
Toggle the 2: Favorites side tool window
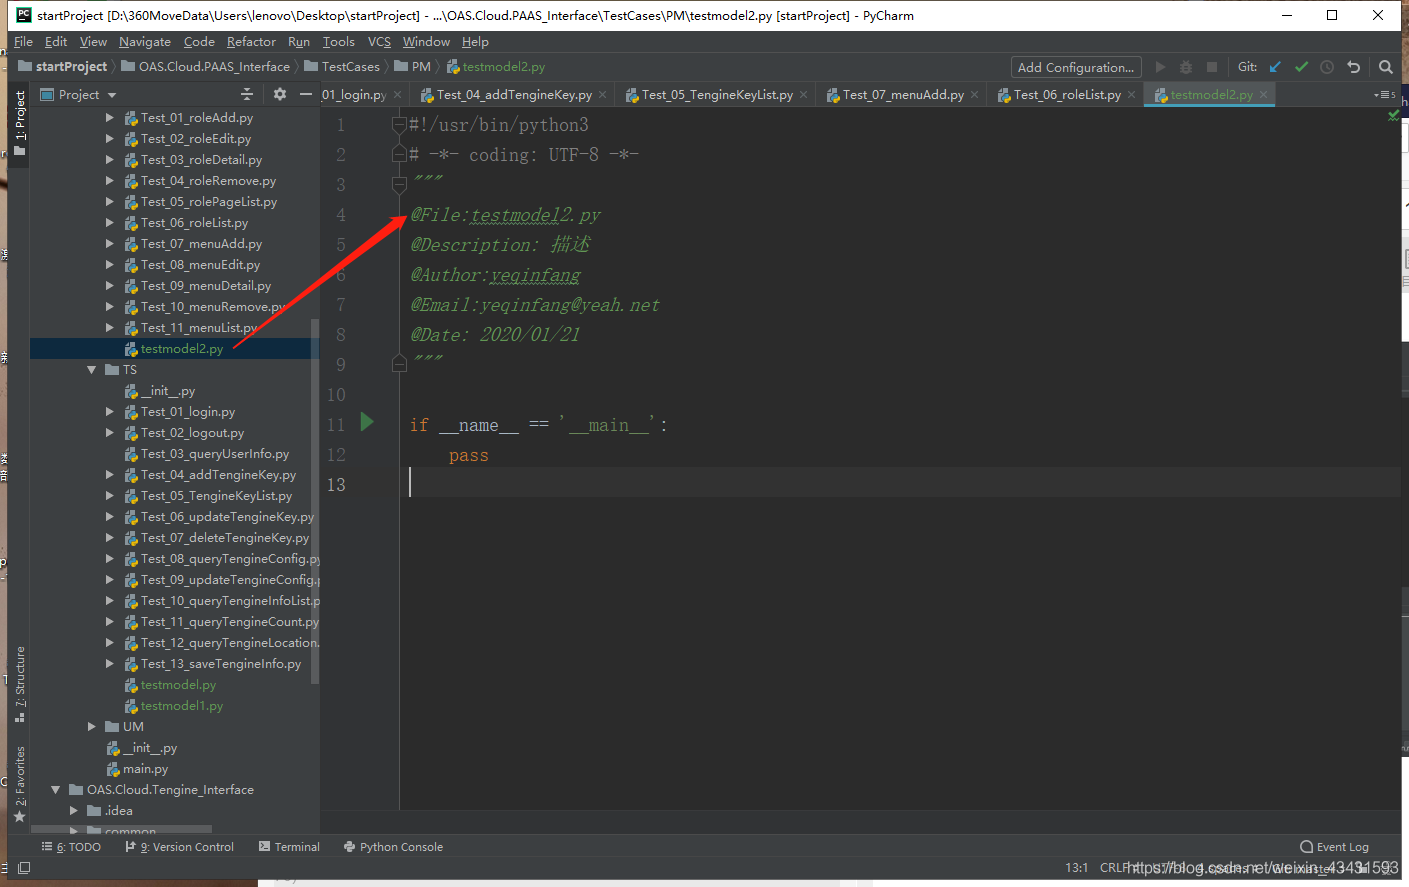(x=19, y=785)
